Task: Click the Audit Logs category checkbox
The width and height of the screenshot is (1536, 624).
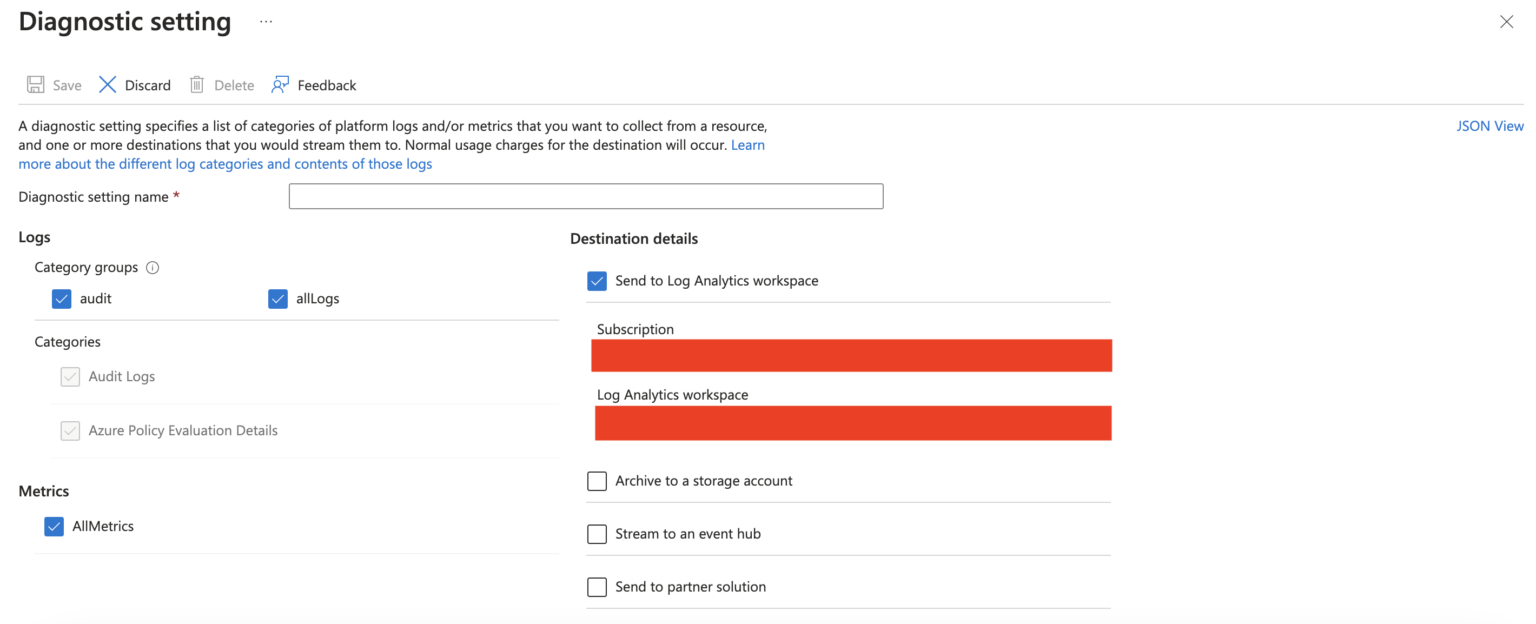Action: (70, 376)
